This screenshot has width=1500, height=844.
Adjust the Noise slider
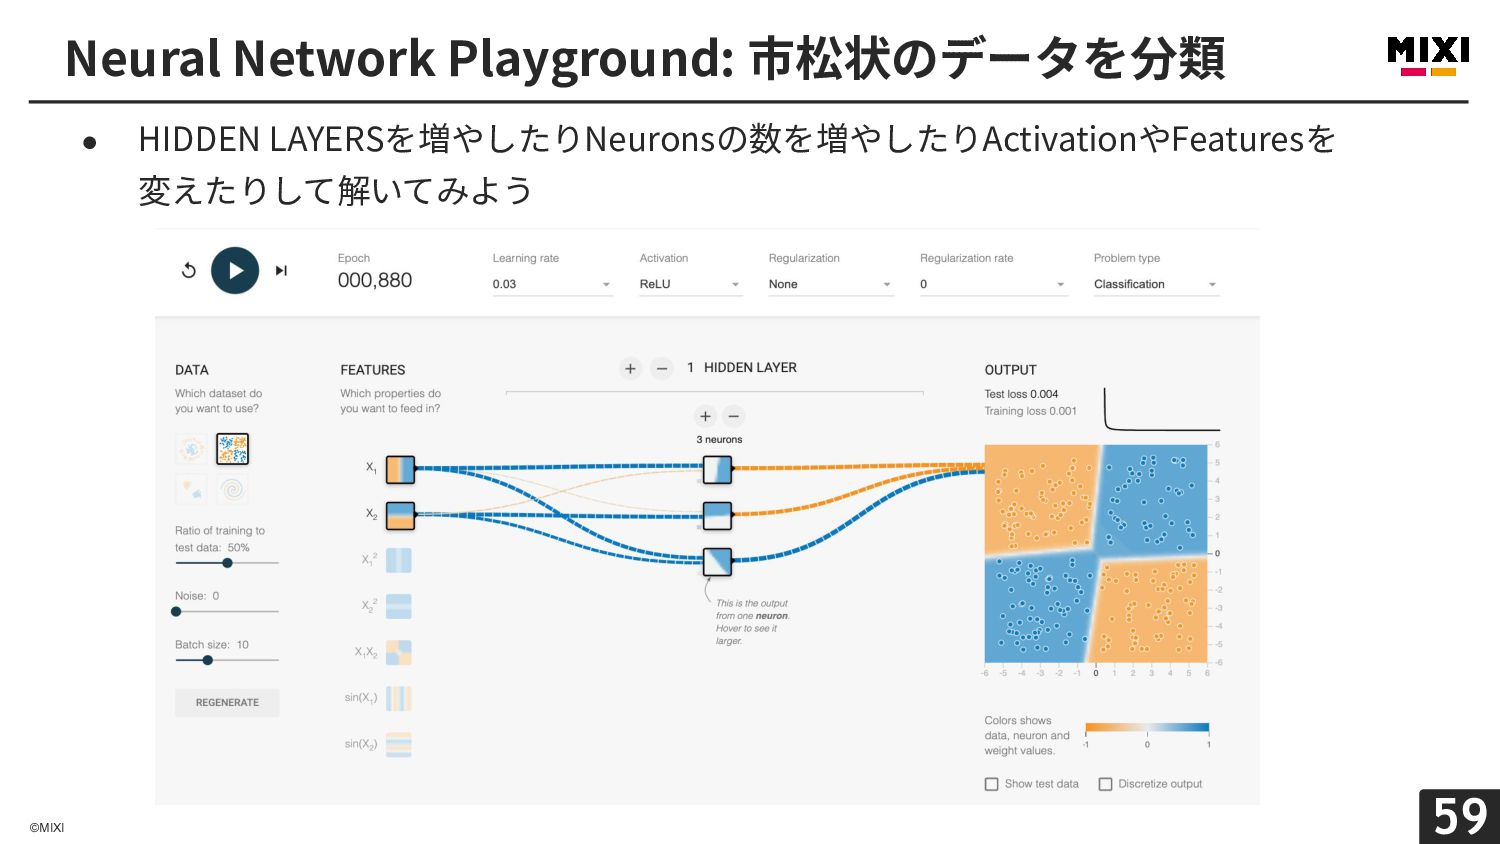(x=227, y=611)
